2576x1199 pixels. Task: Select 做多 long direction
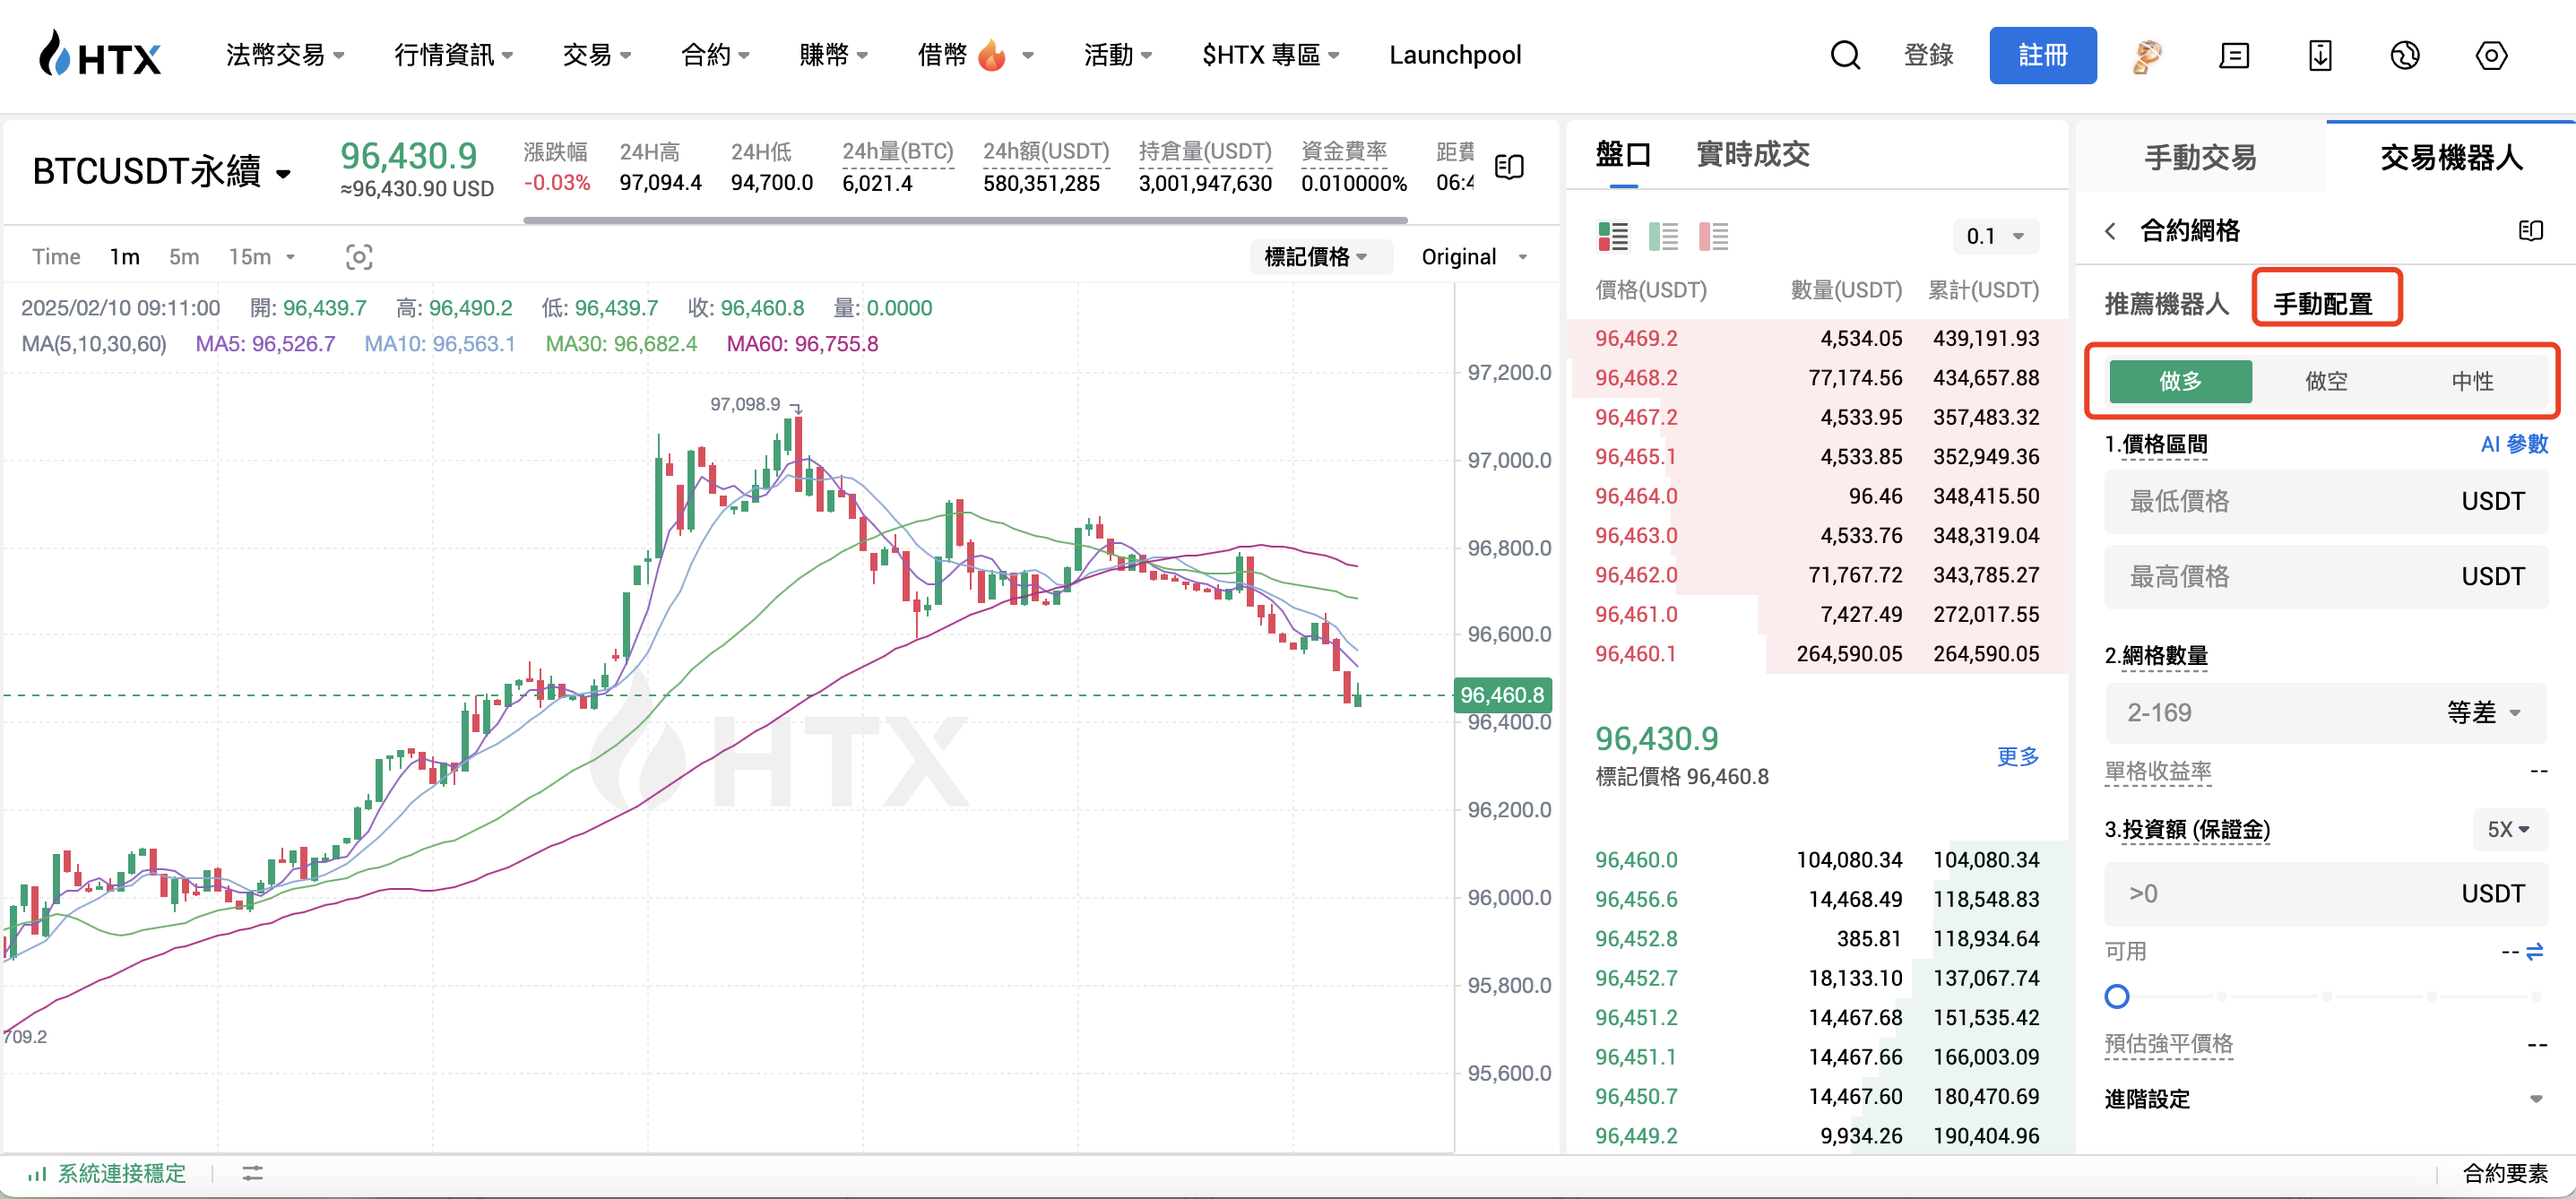pyautogui.click(x=2180, y=381)
